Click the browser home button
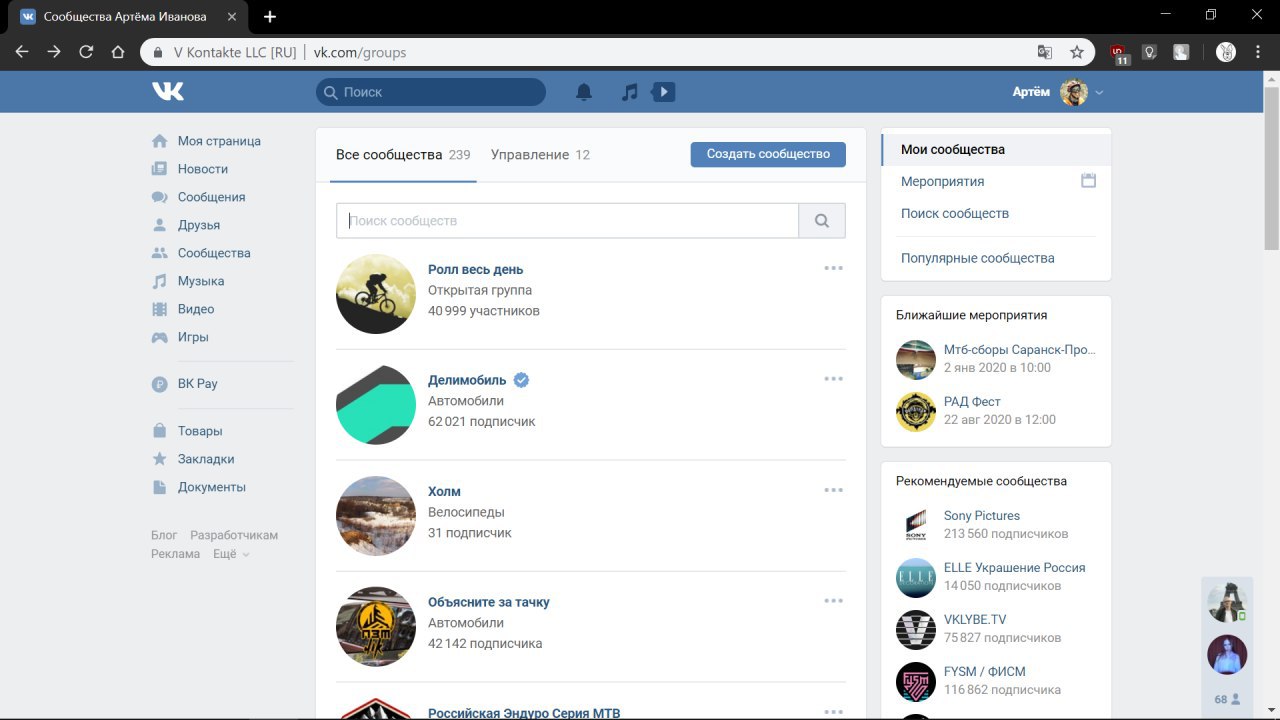The width and height of the screenshot is (1280, 720). point(118,52)
